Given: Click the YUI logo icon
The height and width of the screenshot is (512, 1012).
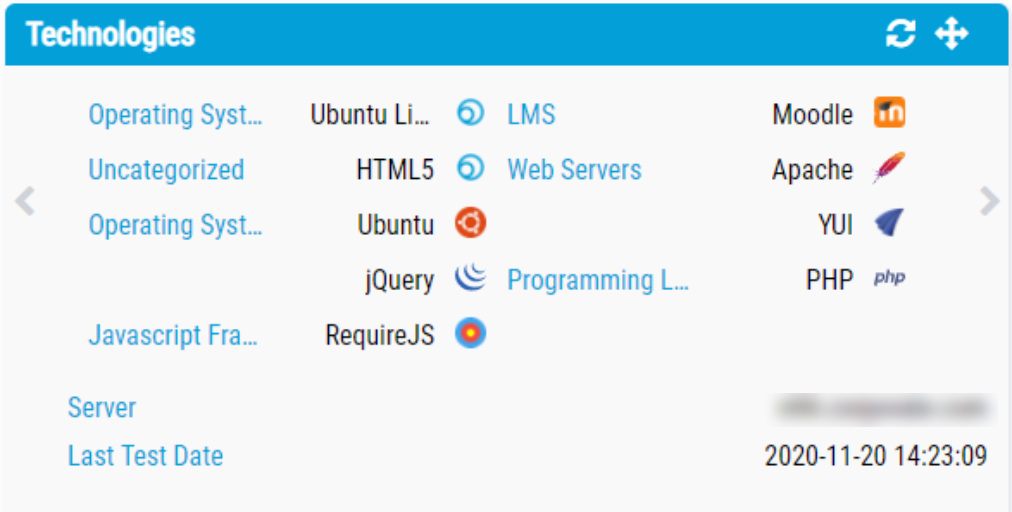Looking at the screenshot, I should [888, 224].
